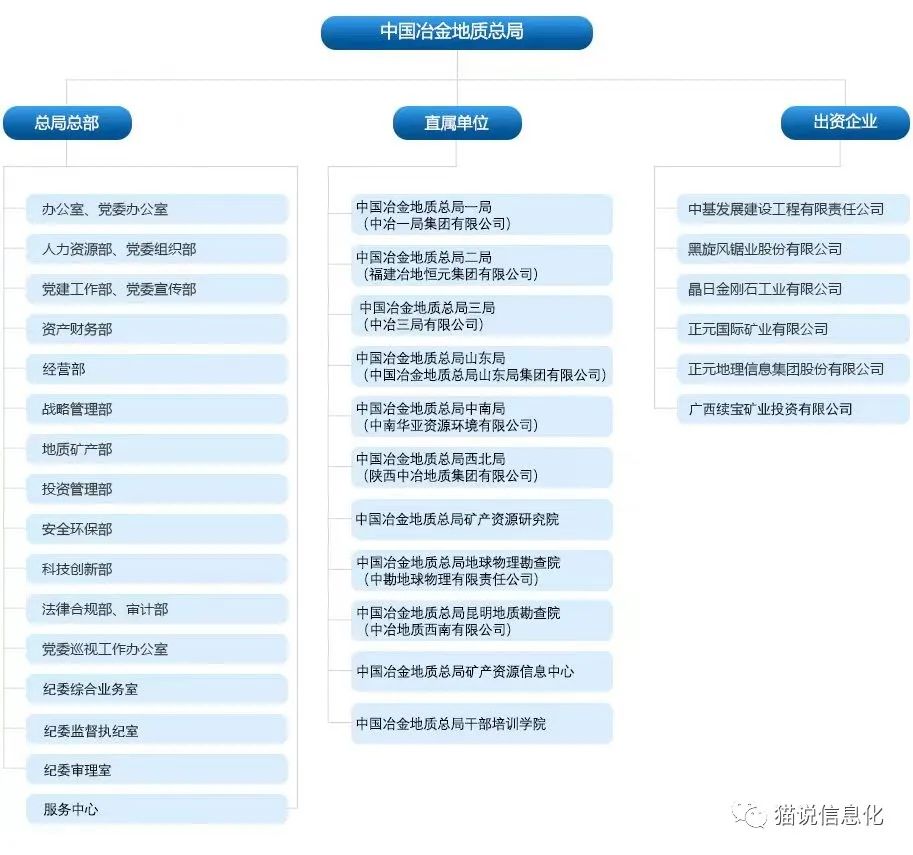The height and width of the screenshot is (855, 913).
Task: Select 黑旋风锯业股份有限公司 entry
Action: pyautogui.click(x=793, y=249)
